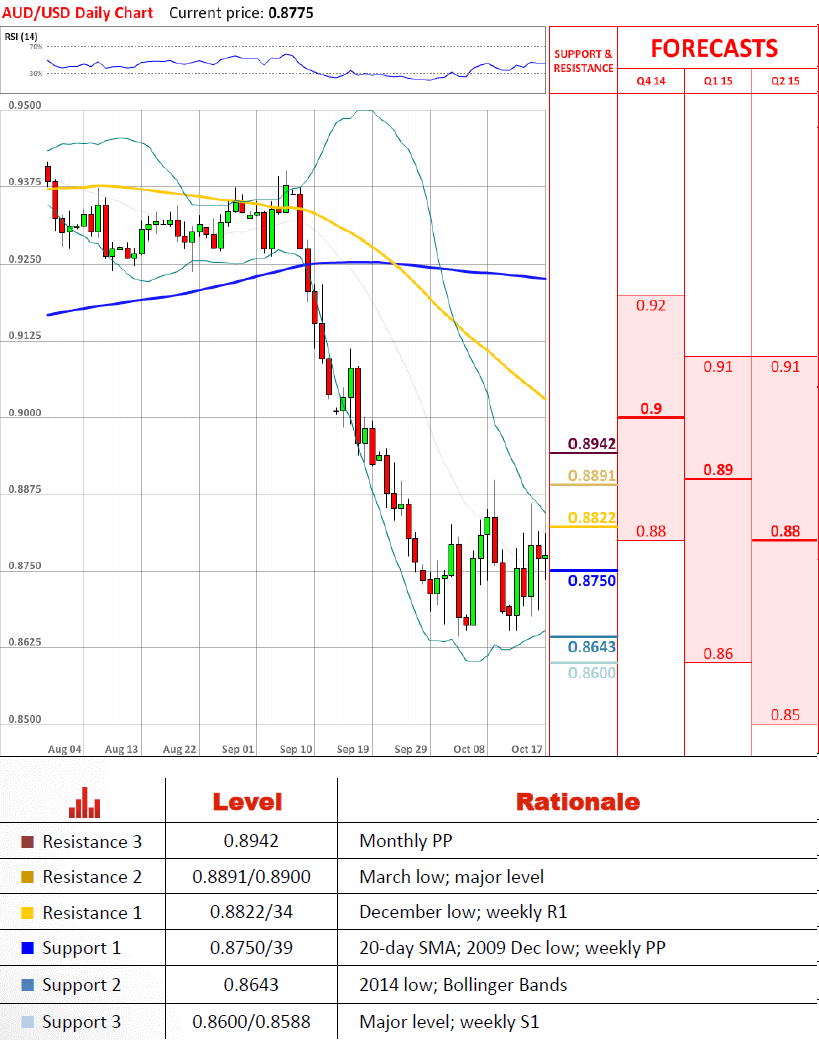
Task: Click the Resistance 2 amber color swatch
Action: pyautogui.click(x=27, y=877)
